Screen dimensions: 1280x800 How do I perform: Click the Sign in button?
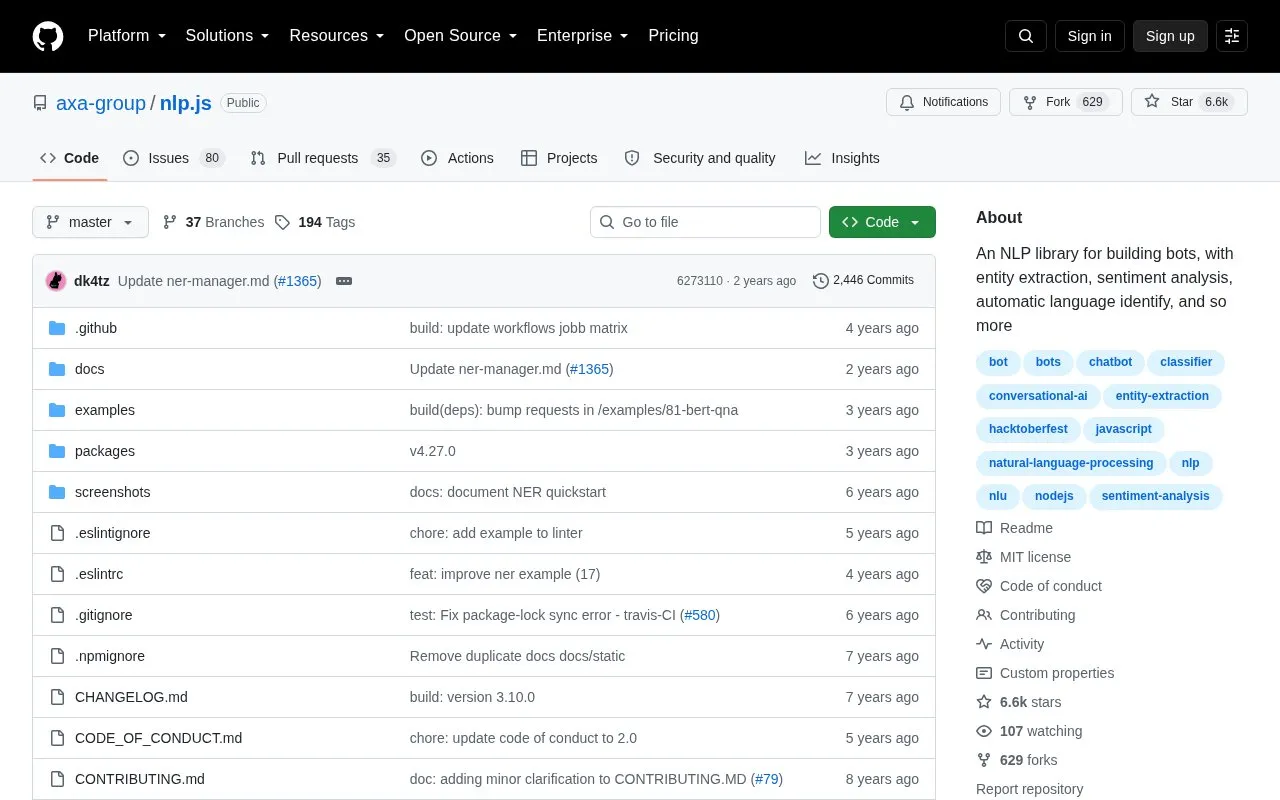(x=1089, y=36)
